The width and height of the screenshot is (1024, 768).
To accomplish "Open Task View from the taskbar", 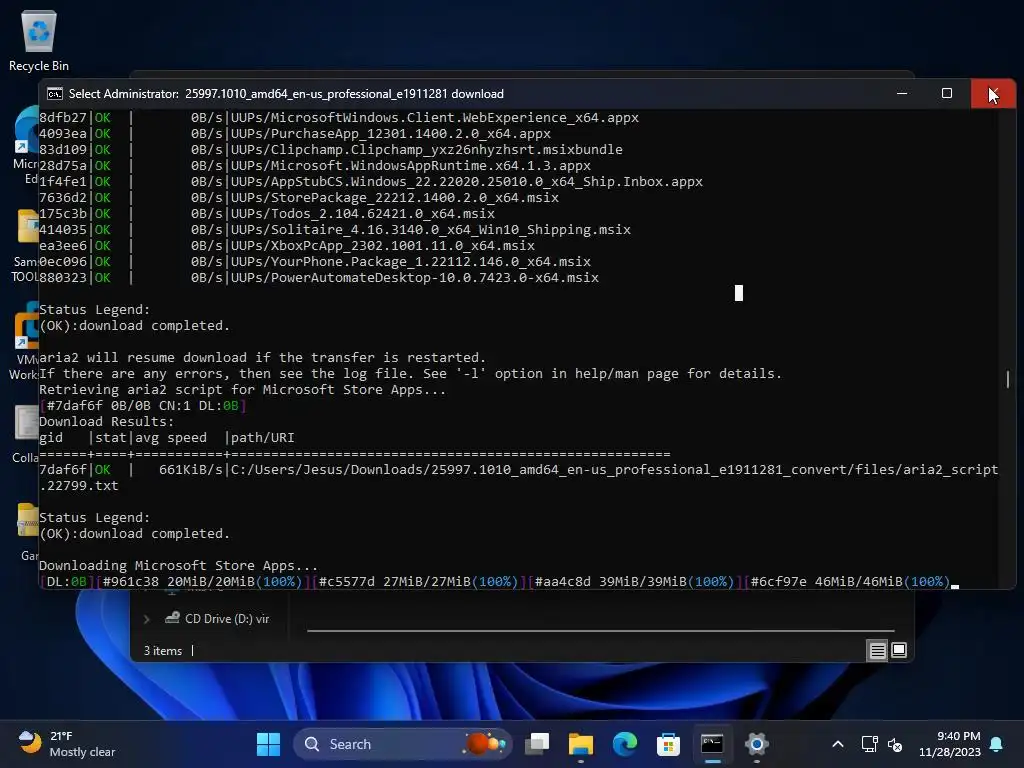I will pyautogui.click(x=537, y=744).
